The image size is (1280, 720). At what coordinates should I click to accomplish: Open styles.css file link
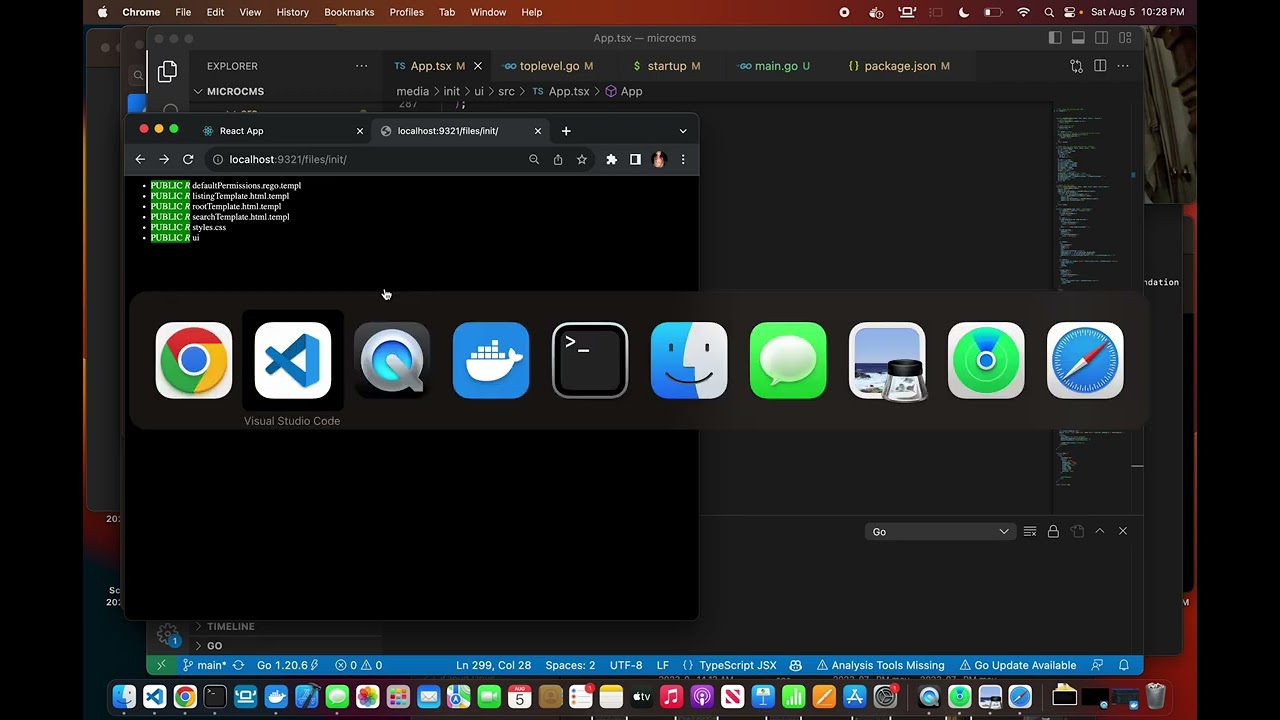pos(209,227)
